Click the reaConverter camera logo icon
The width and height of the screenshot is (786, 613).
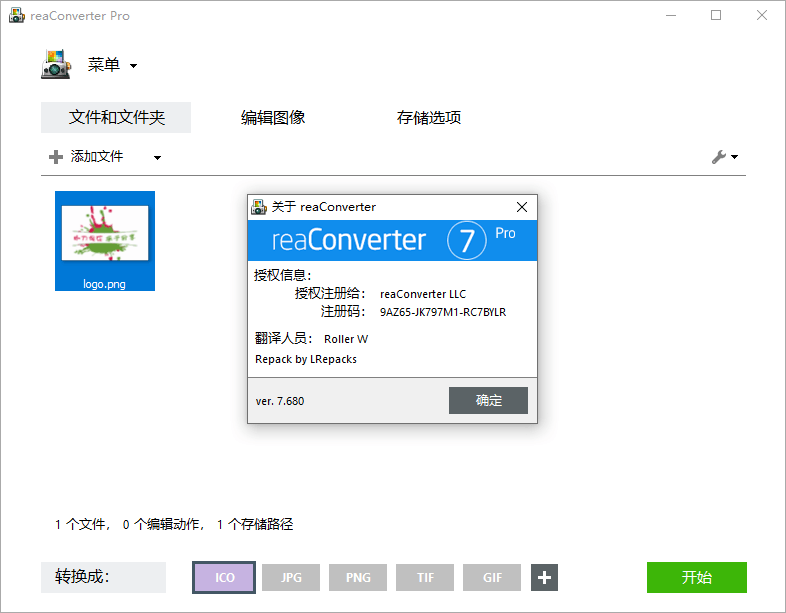pos(56,65)
